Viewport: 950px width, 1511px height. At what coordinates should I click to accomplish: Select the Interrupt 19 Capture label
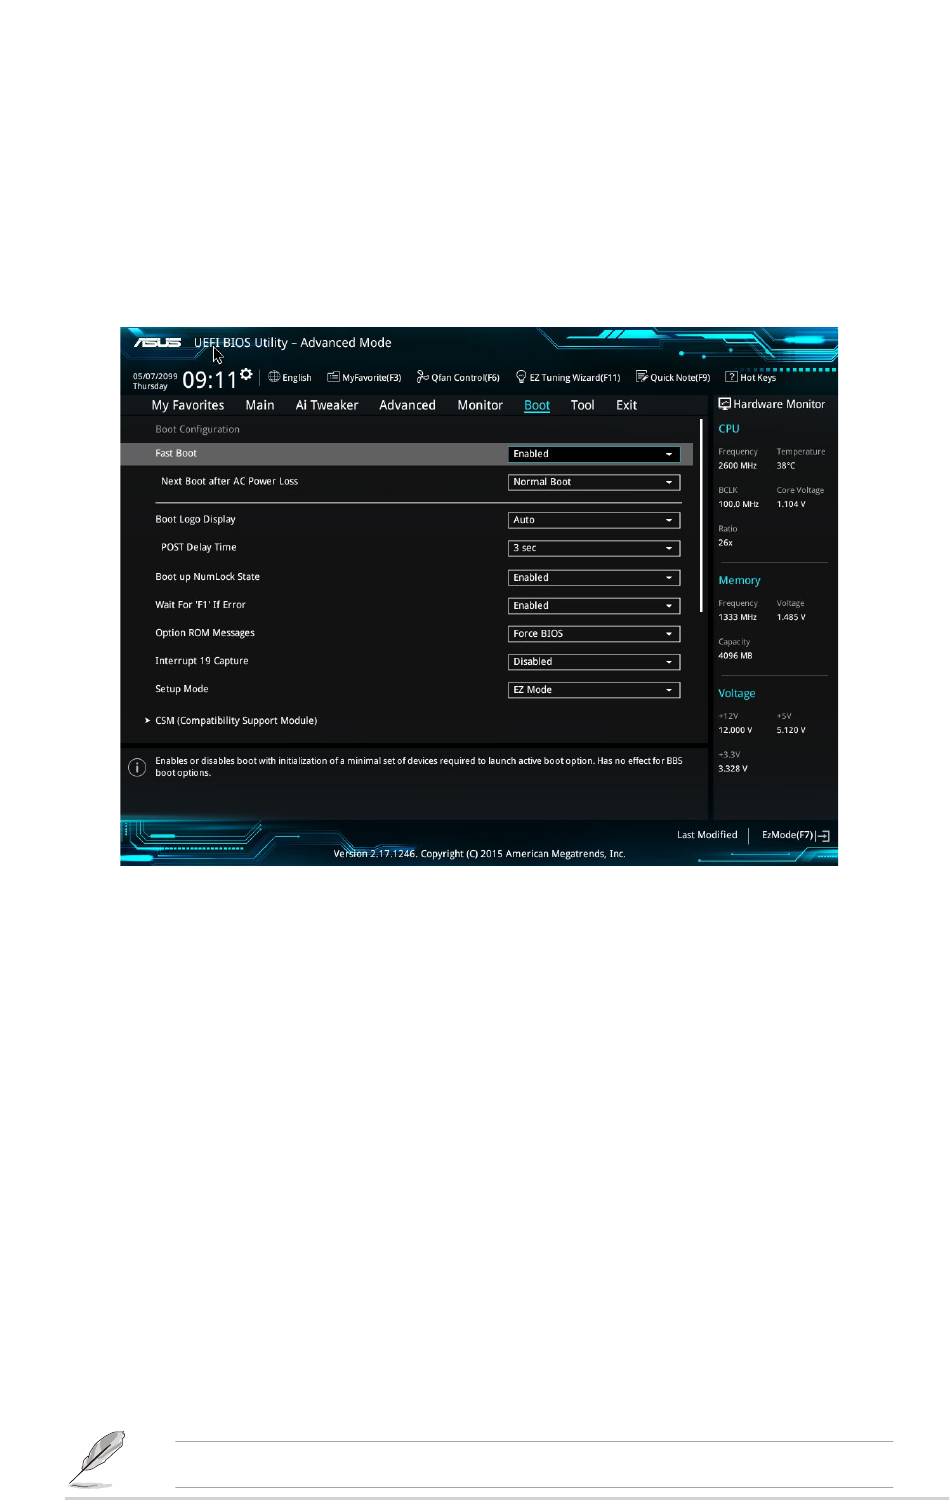click(202, 661)
